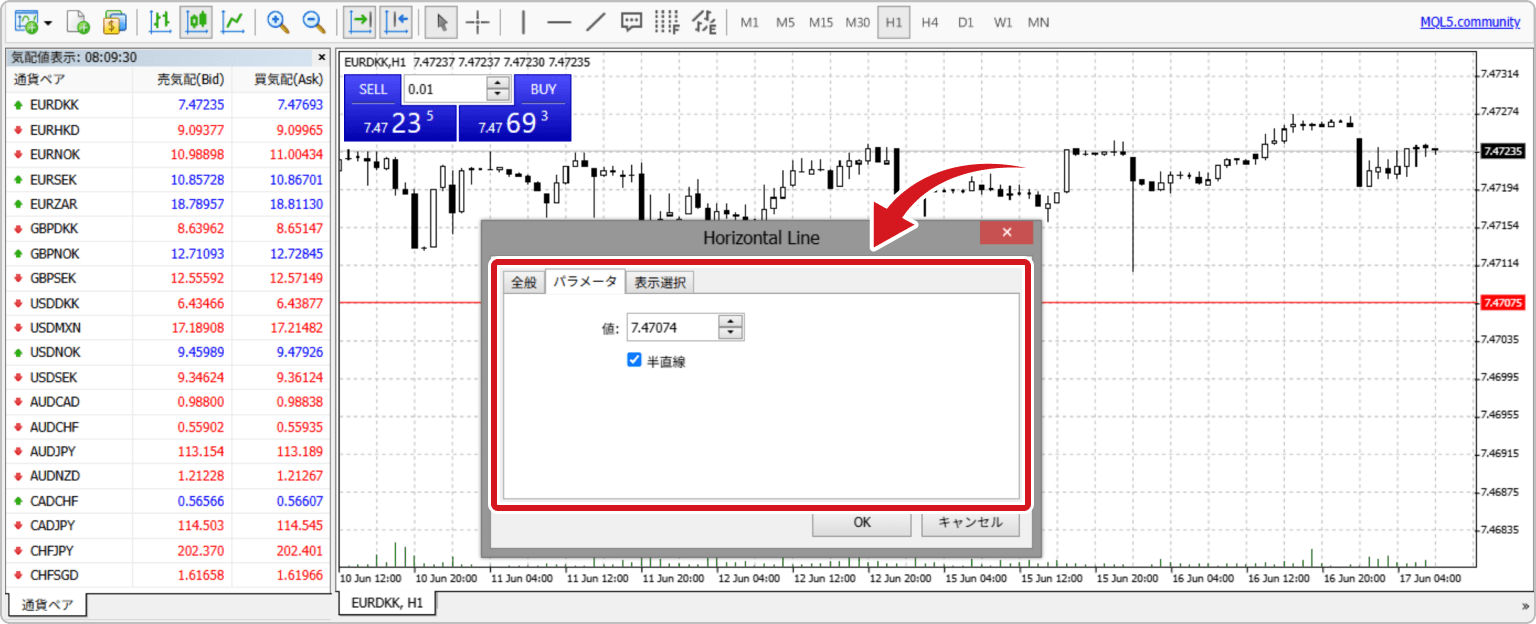
Task: Click the SELL one-click trading button
Action: [x=373, y=89]
